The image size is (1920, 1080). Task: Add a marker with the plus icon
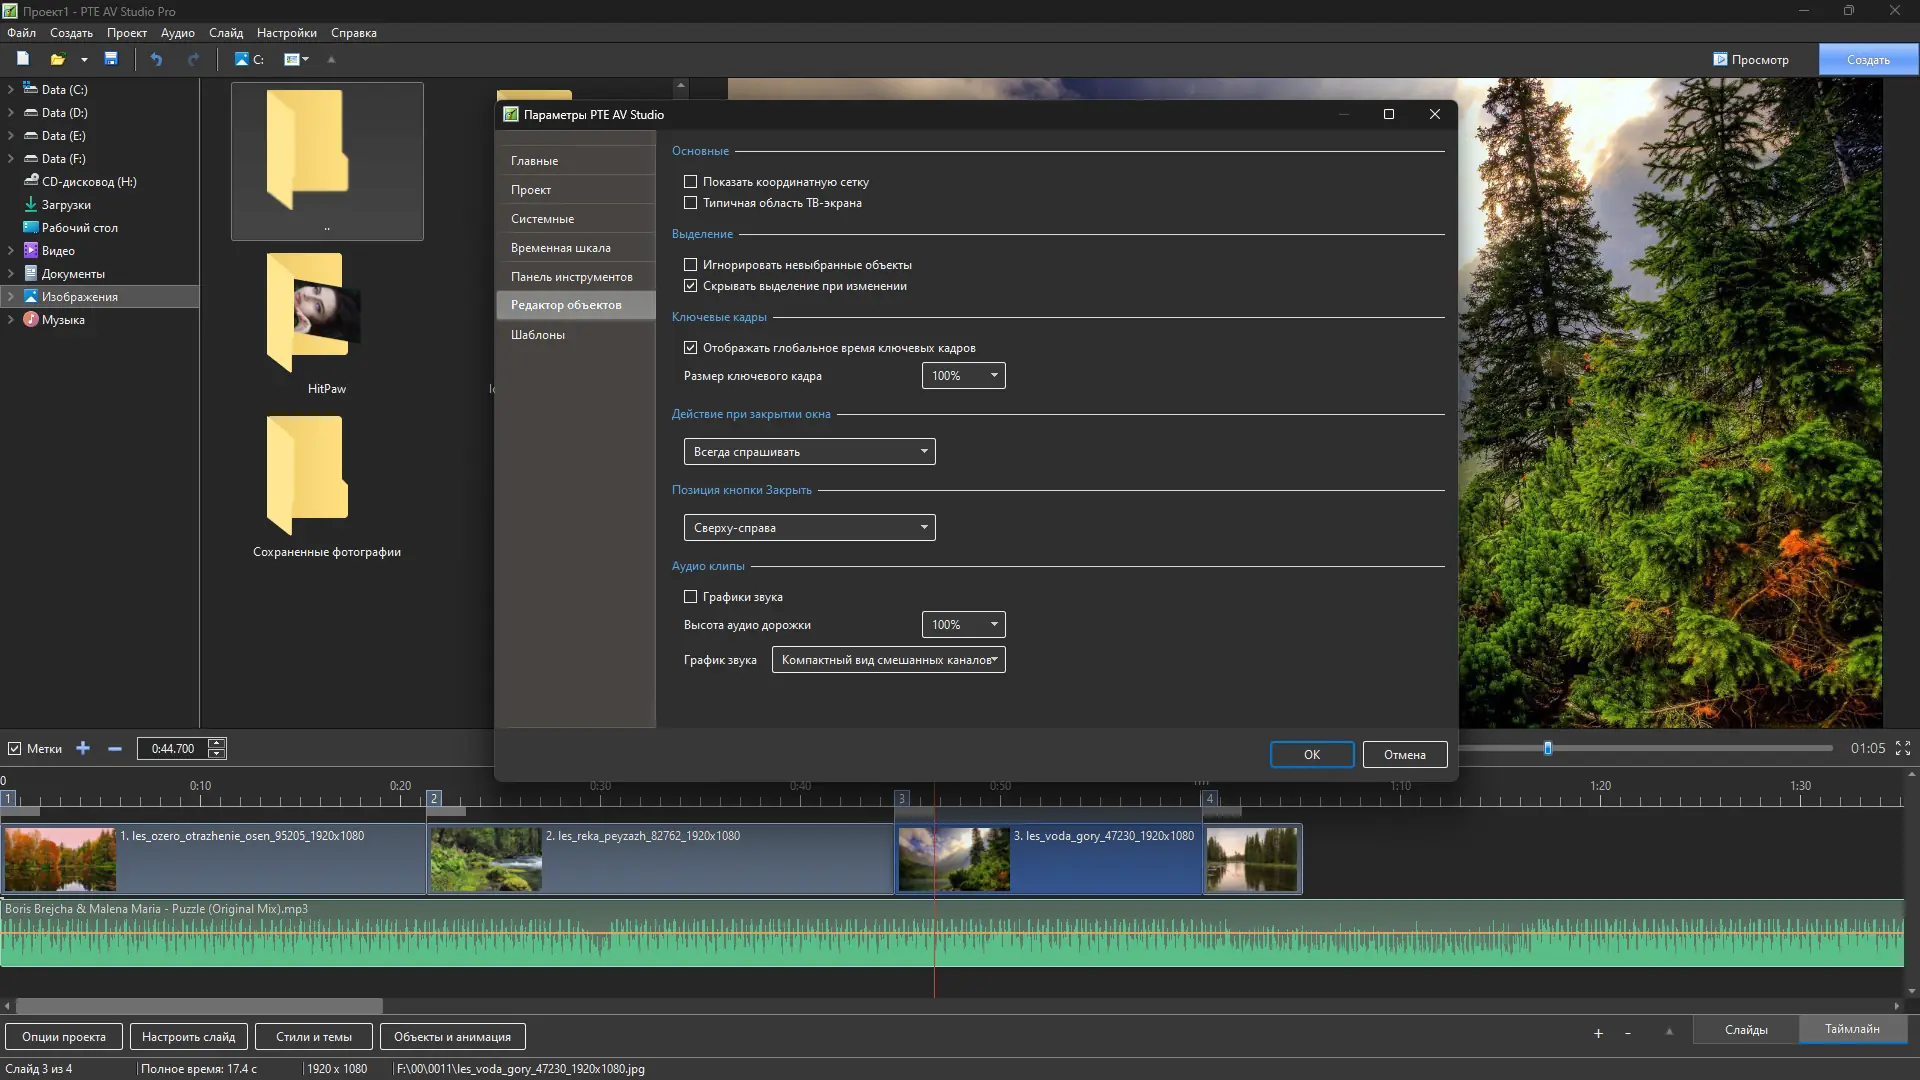click(x=83, y=748)
